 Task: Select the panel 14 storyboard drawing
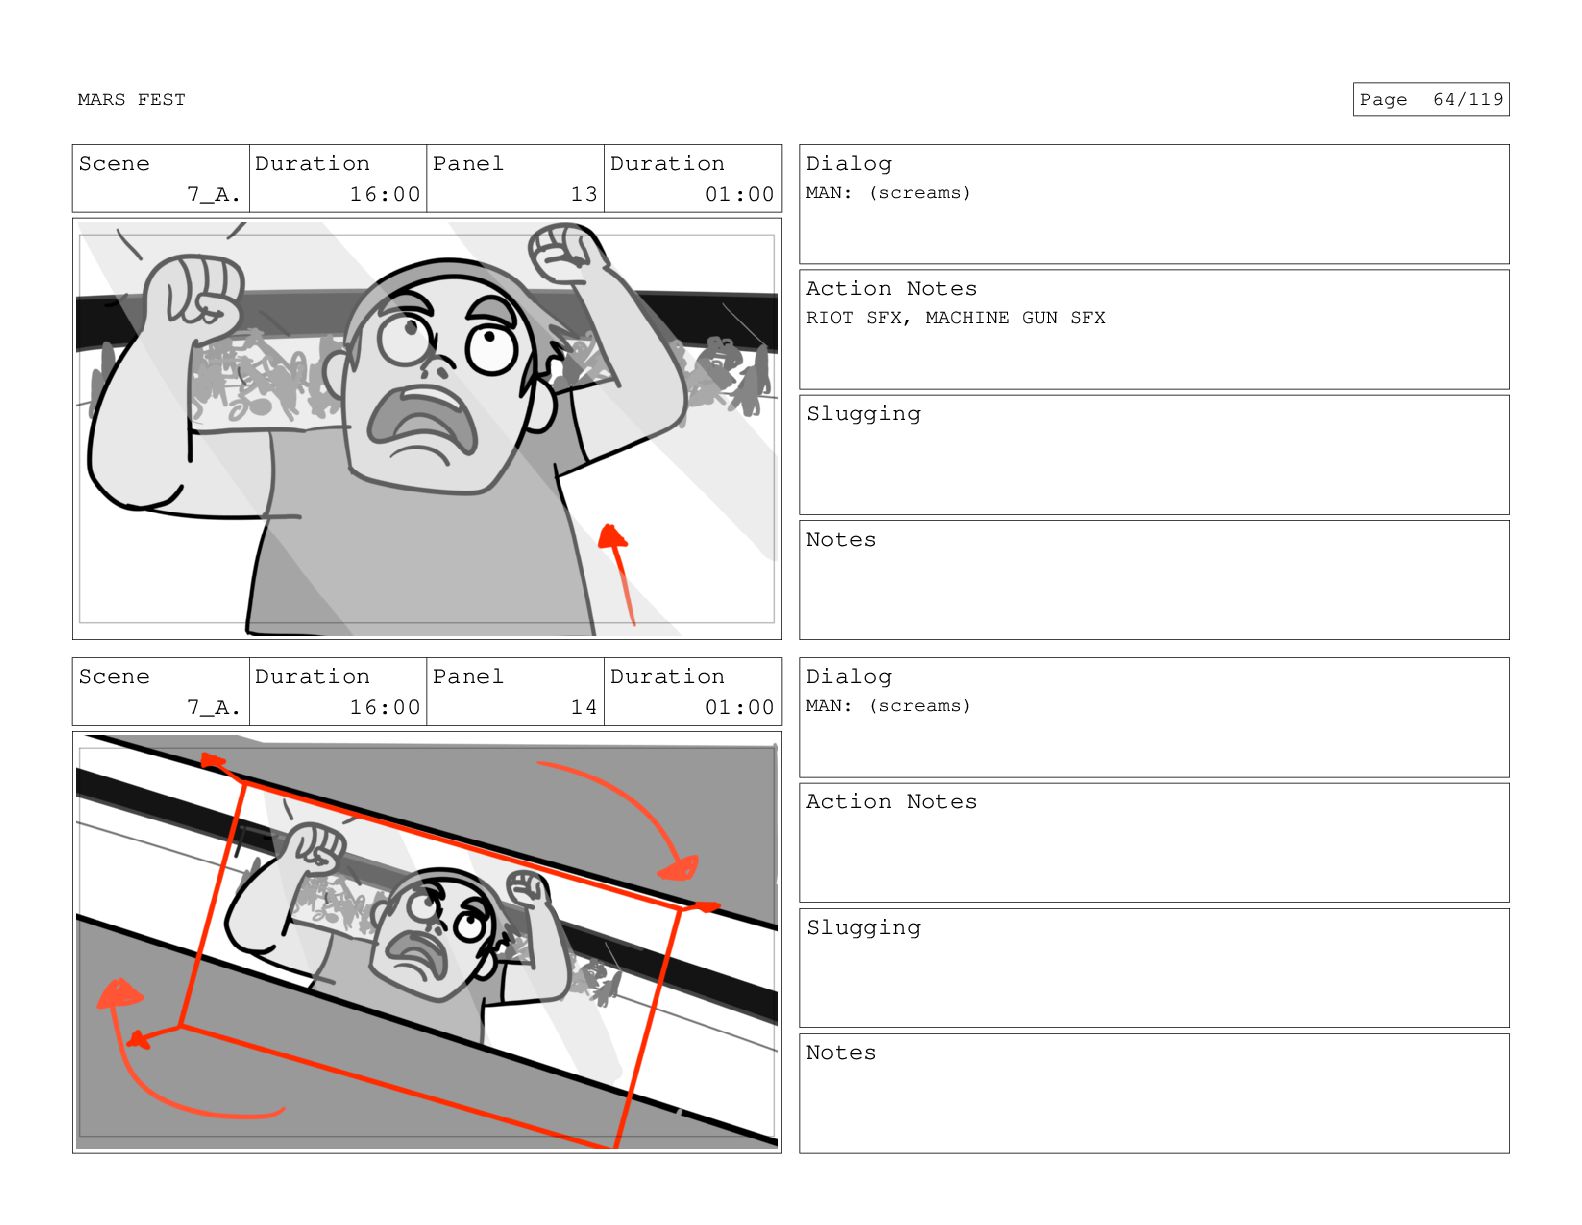[x=427, y=942]
